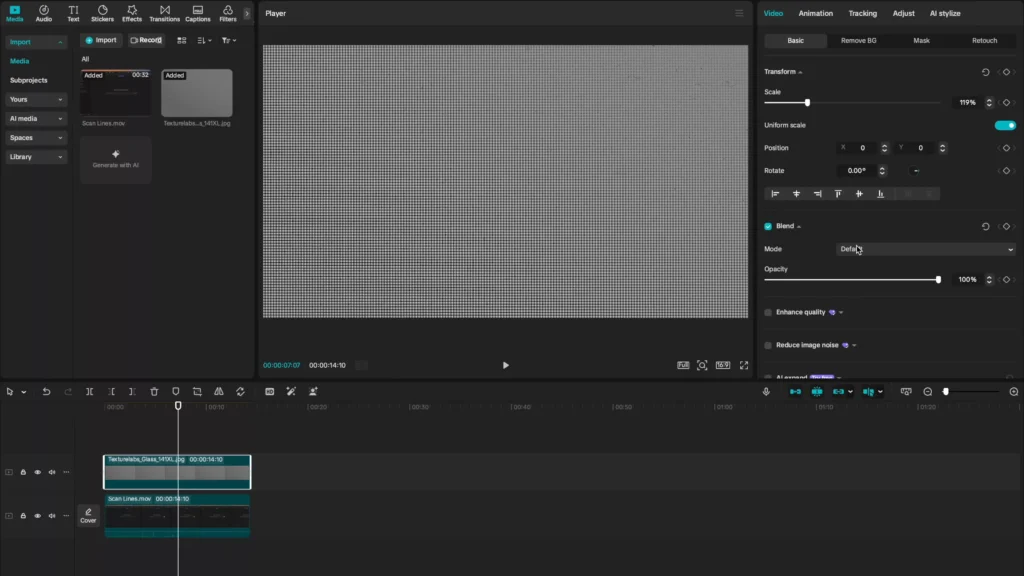
Task: Open the Stickers panel
Action: [x=101, y=13]
